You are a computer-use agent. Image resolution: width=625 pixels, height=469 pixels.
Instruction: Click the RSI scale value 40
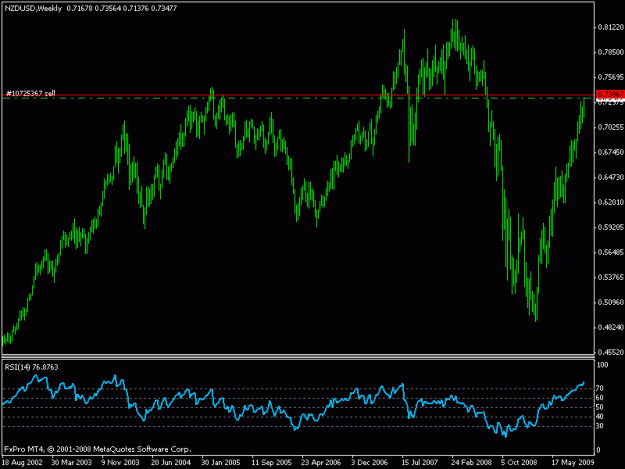pos(599,416)
